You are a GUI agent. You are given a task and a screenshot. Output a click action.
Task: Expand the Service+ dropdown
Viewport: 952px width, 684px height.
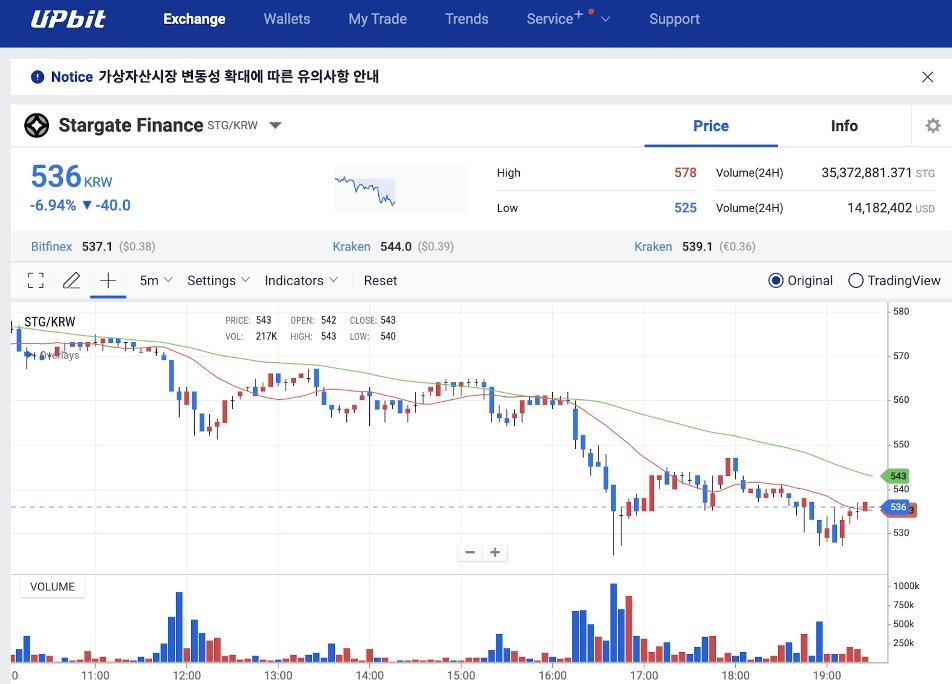[x=568, y=19]
